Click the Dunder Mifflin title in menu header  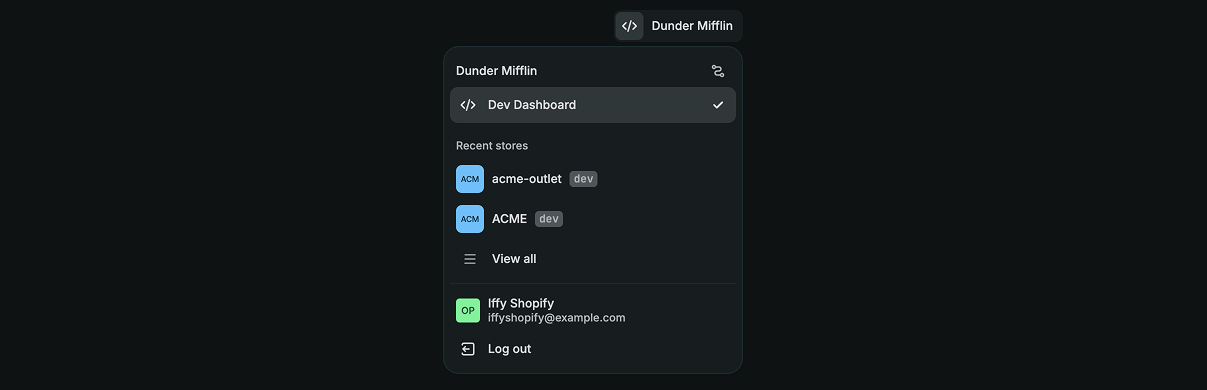tap(497, 71)
